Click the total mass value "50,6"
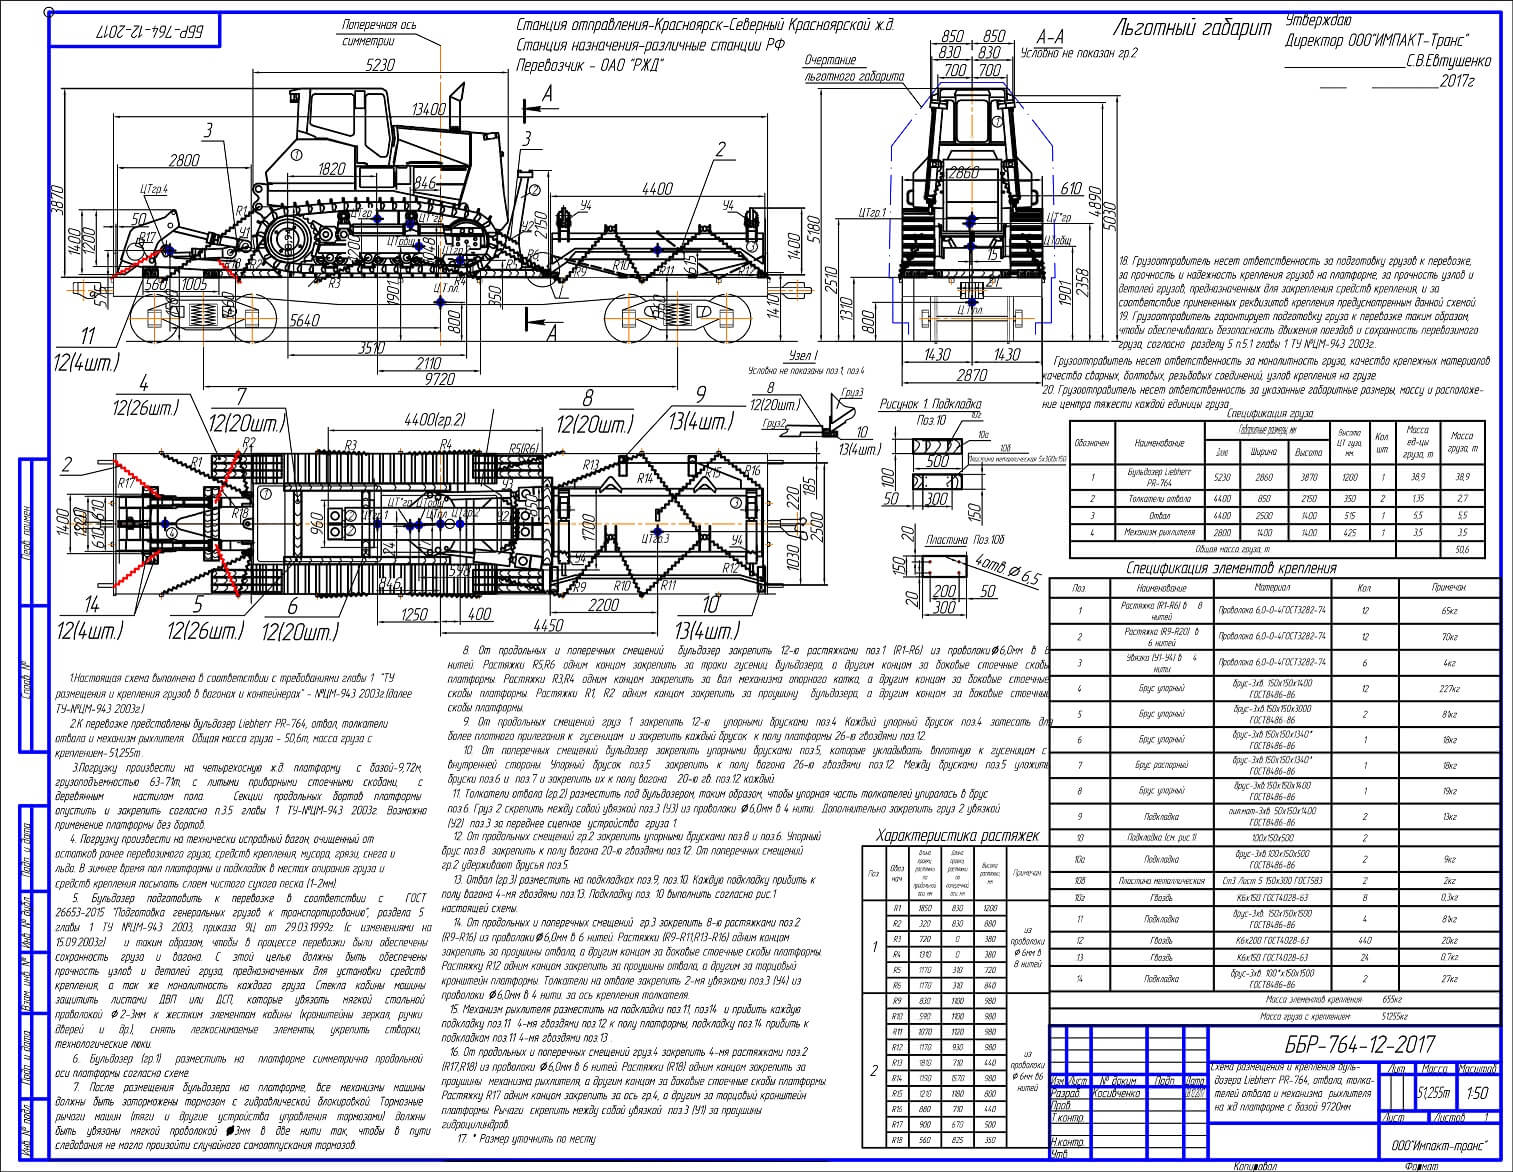Image resolution: width=1513 pixels, height=1172 pixels. point(1462,550)
